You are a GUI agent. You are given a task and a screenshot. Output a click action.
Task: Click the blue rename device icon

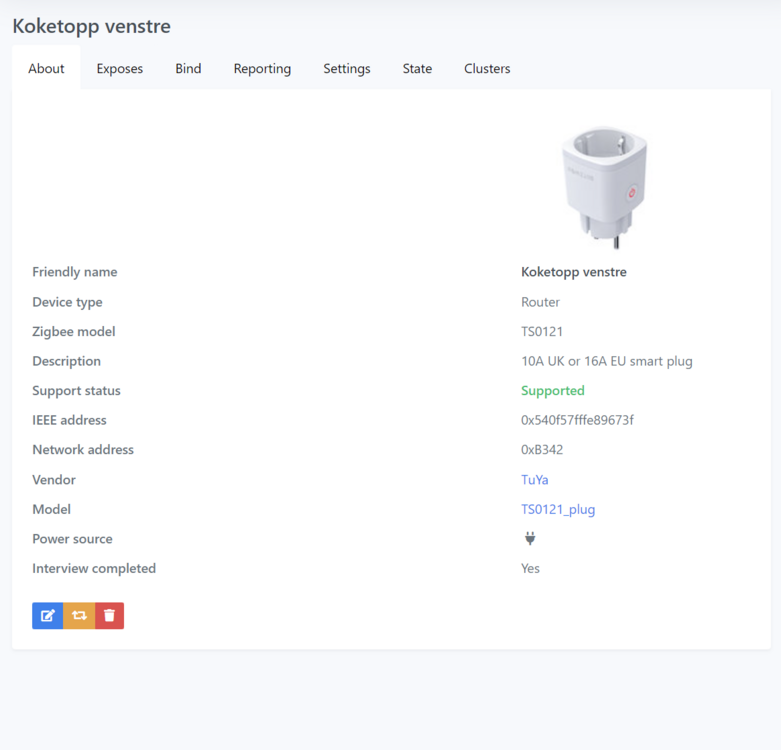coord(47,616)
